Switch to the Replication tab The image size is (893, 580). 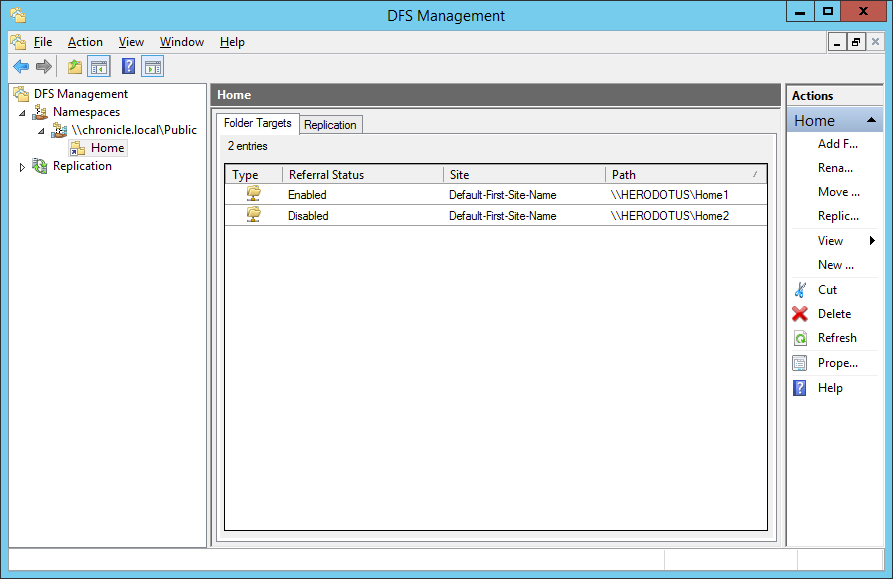click(x=330, y=125)
